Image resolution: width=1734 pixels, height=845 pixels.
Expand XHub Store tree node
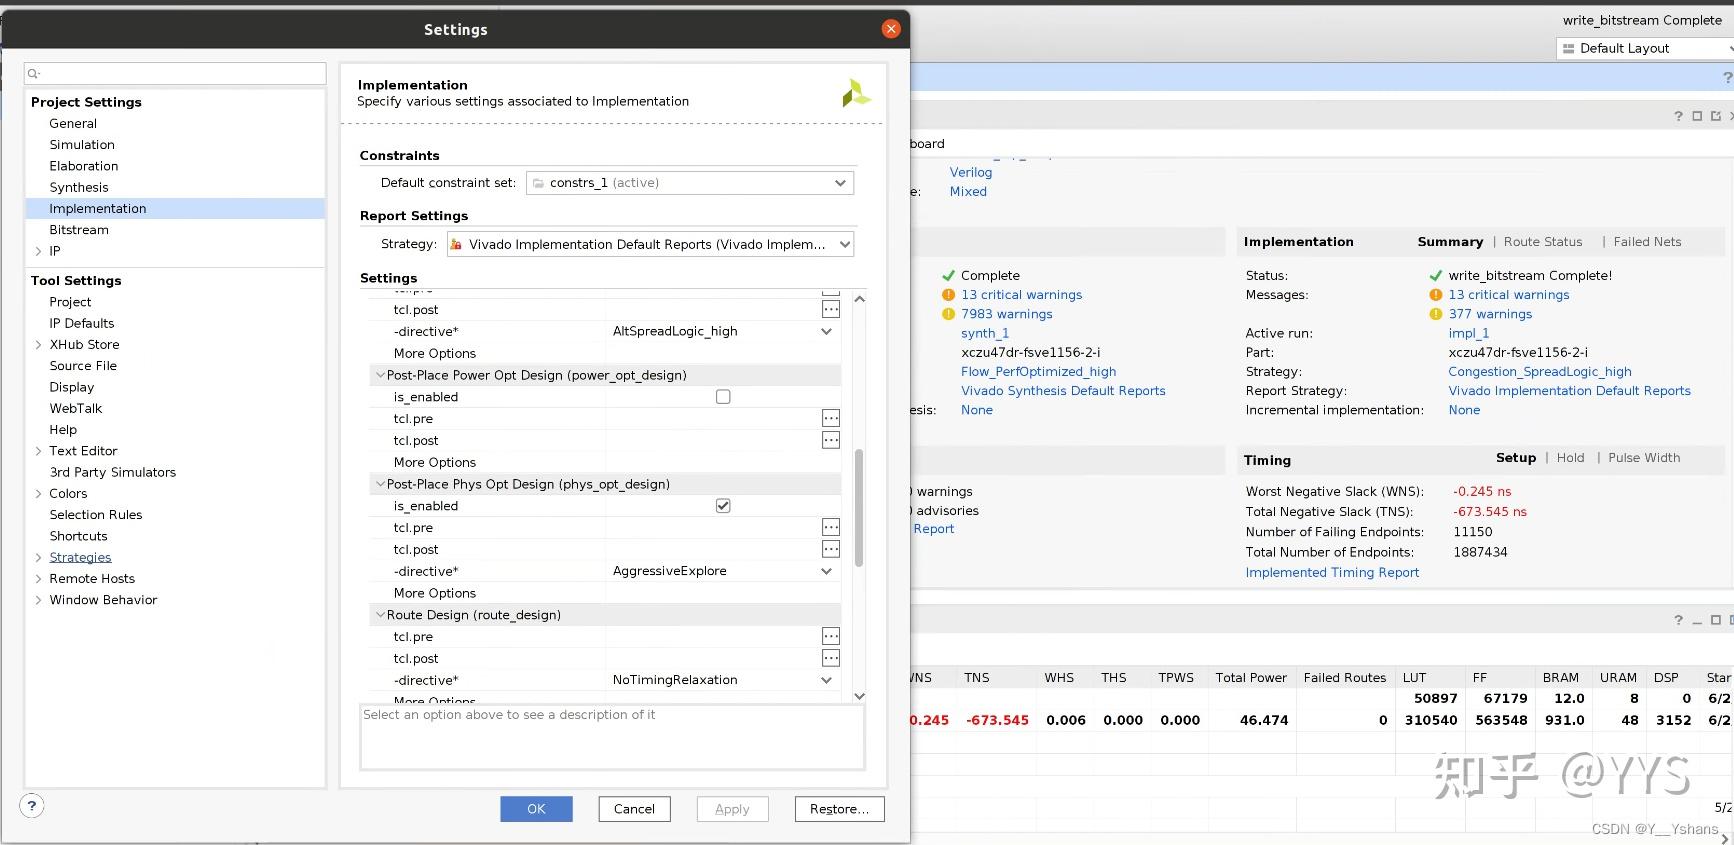[38, 345]
